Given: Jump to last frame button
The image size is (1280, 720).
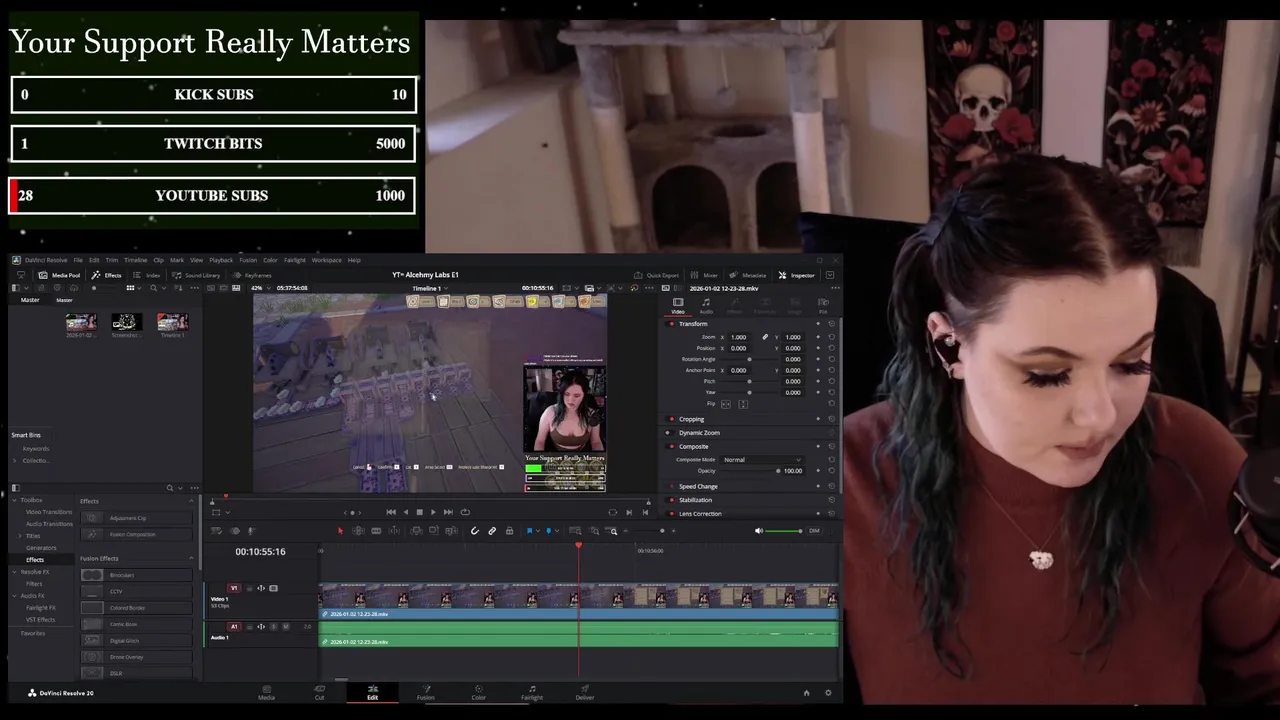Looking at the screenshot, I should [448, 512].
